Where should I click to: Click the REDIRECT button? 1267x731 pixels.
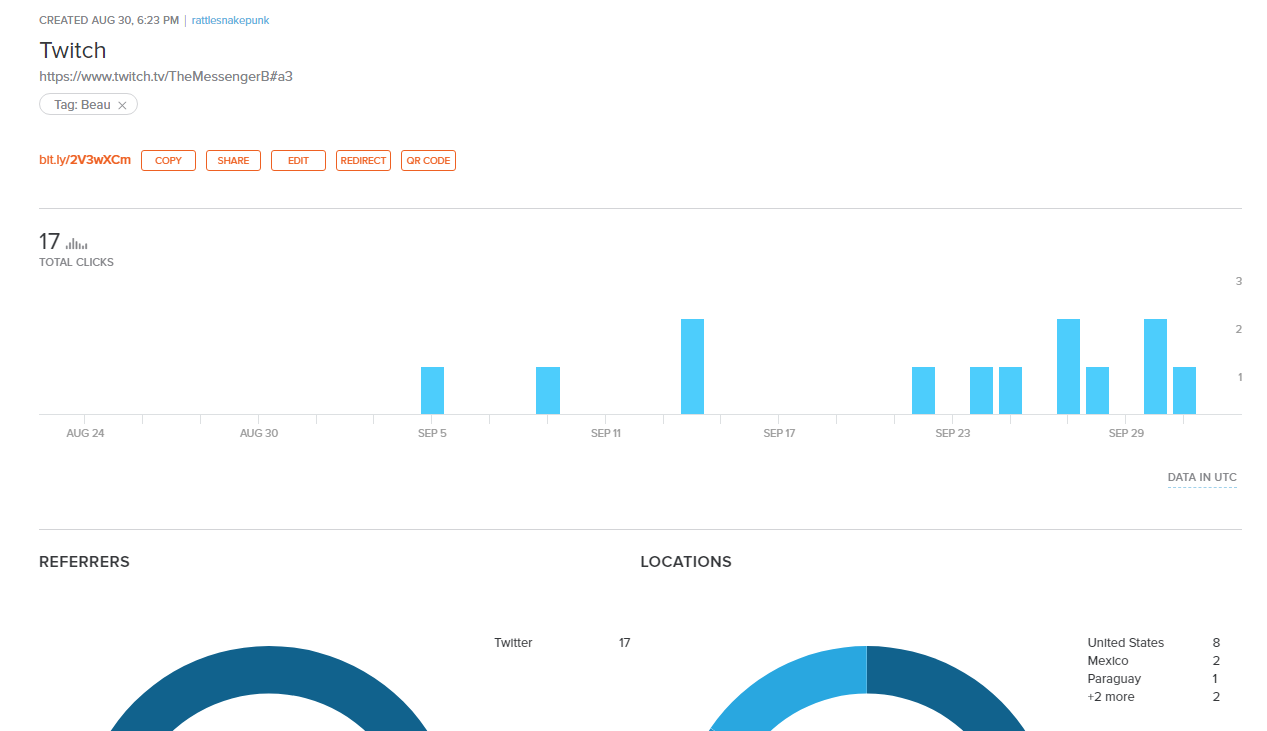[x=363, y=160]
